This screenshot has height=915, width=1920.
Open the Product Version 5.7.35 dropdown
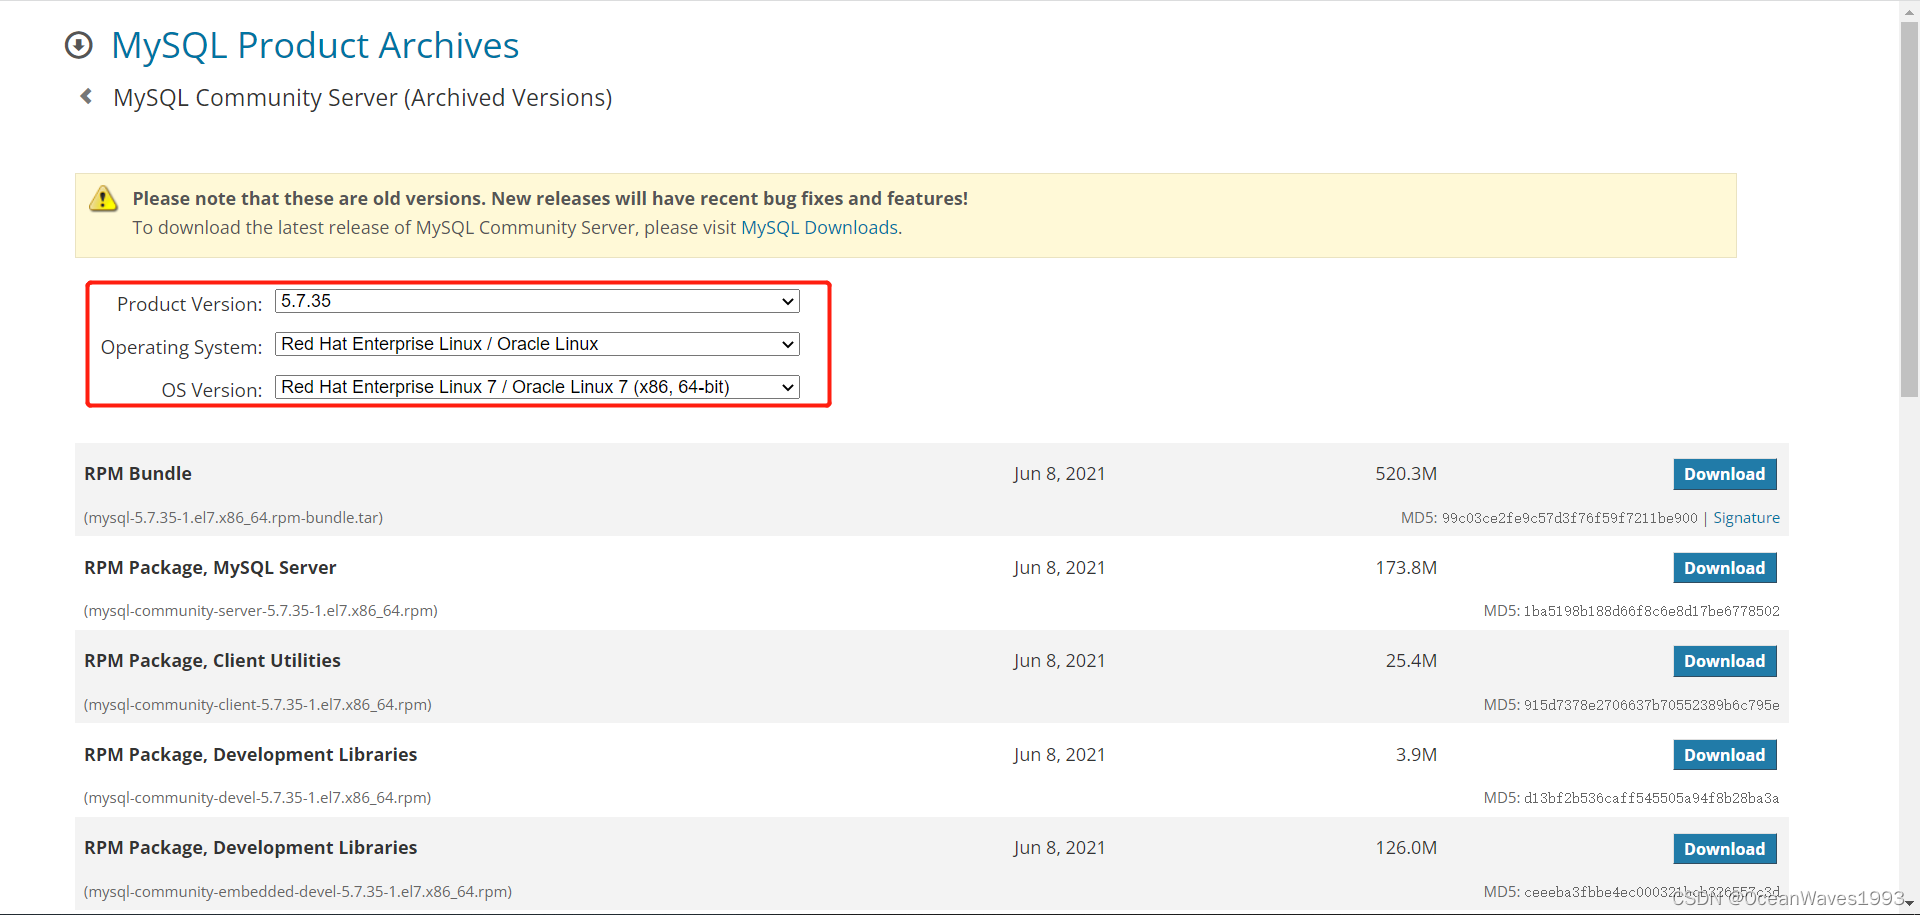[x=537, y=301]
